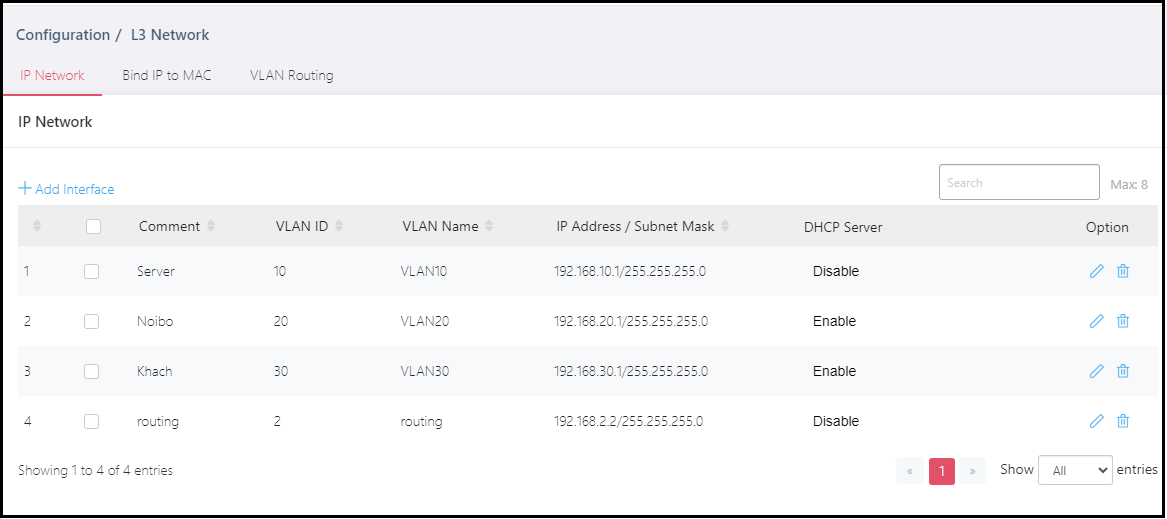Edit the Server VLAN10 interface row
1167x519 pixels.
pos(1096,271)
